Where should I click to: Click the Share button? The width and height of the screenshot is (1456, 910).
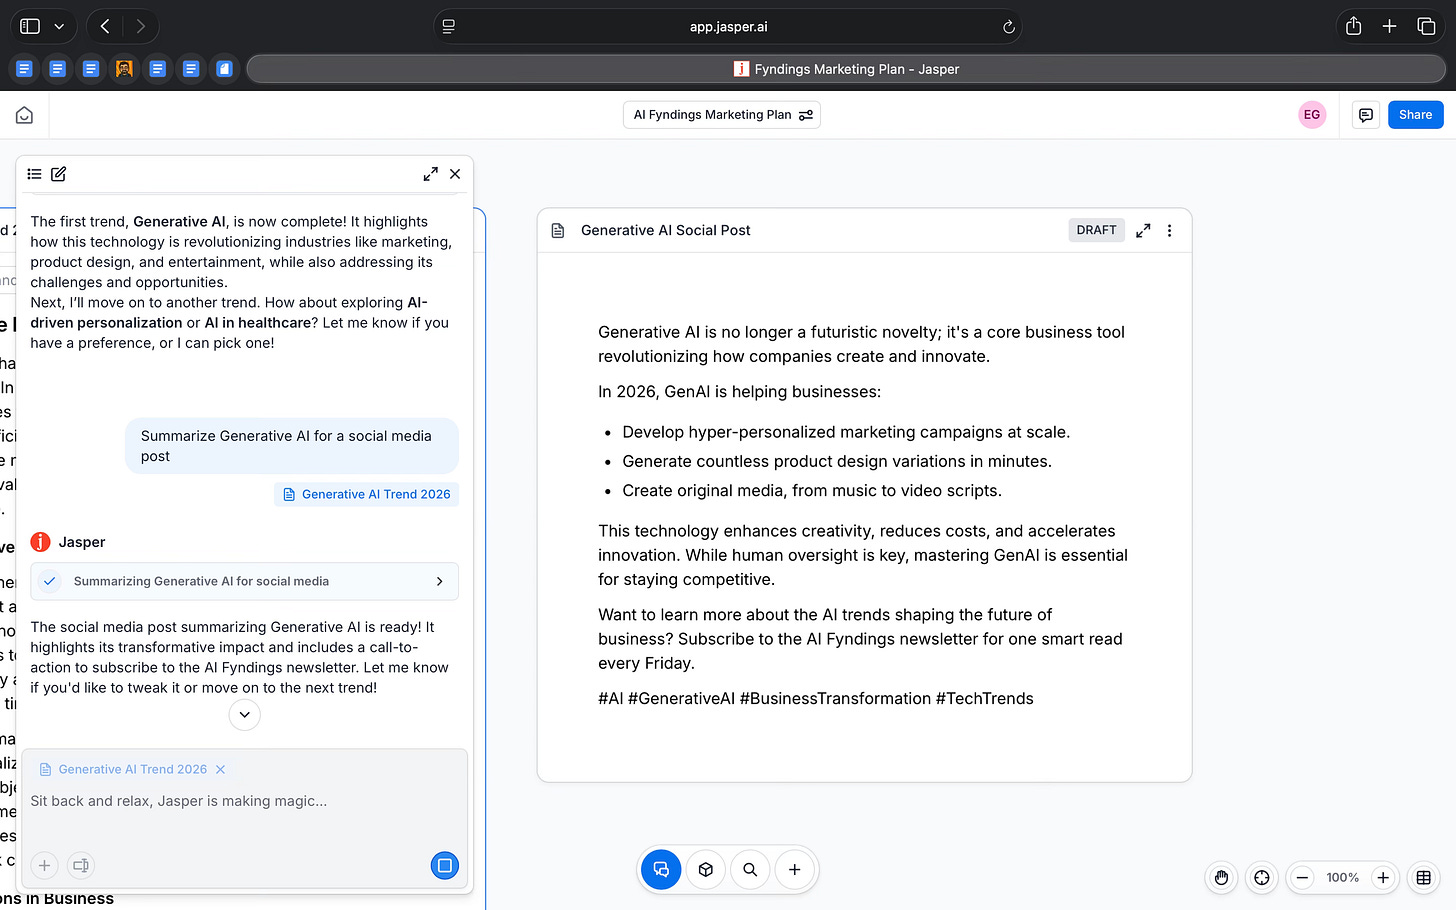pyautogui.click(x=1415, y=115)
